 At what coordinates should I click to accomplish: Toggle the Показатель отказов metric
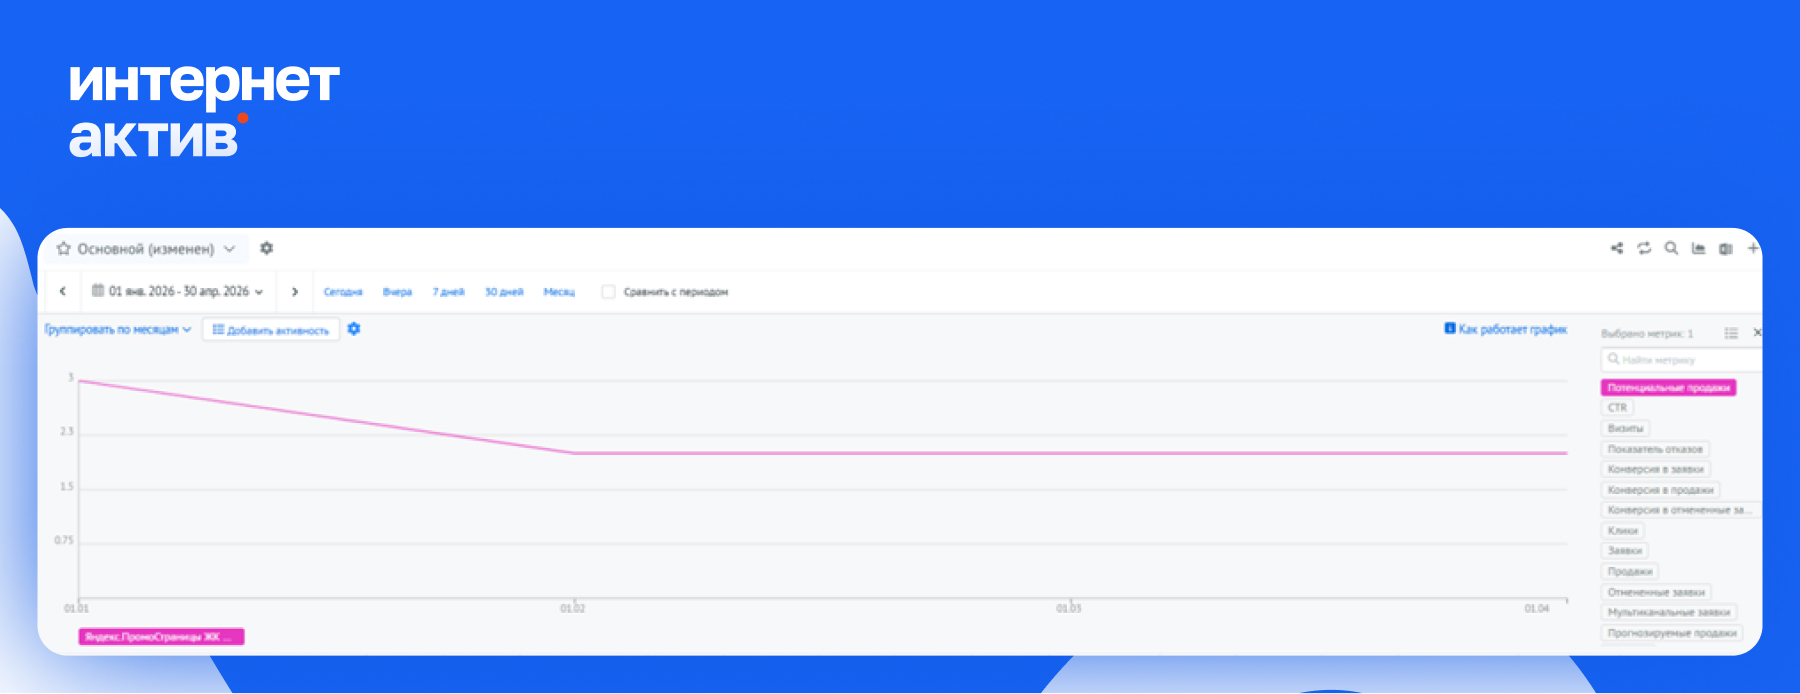[1655, 449]
